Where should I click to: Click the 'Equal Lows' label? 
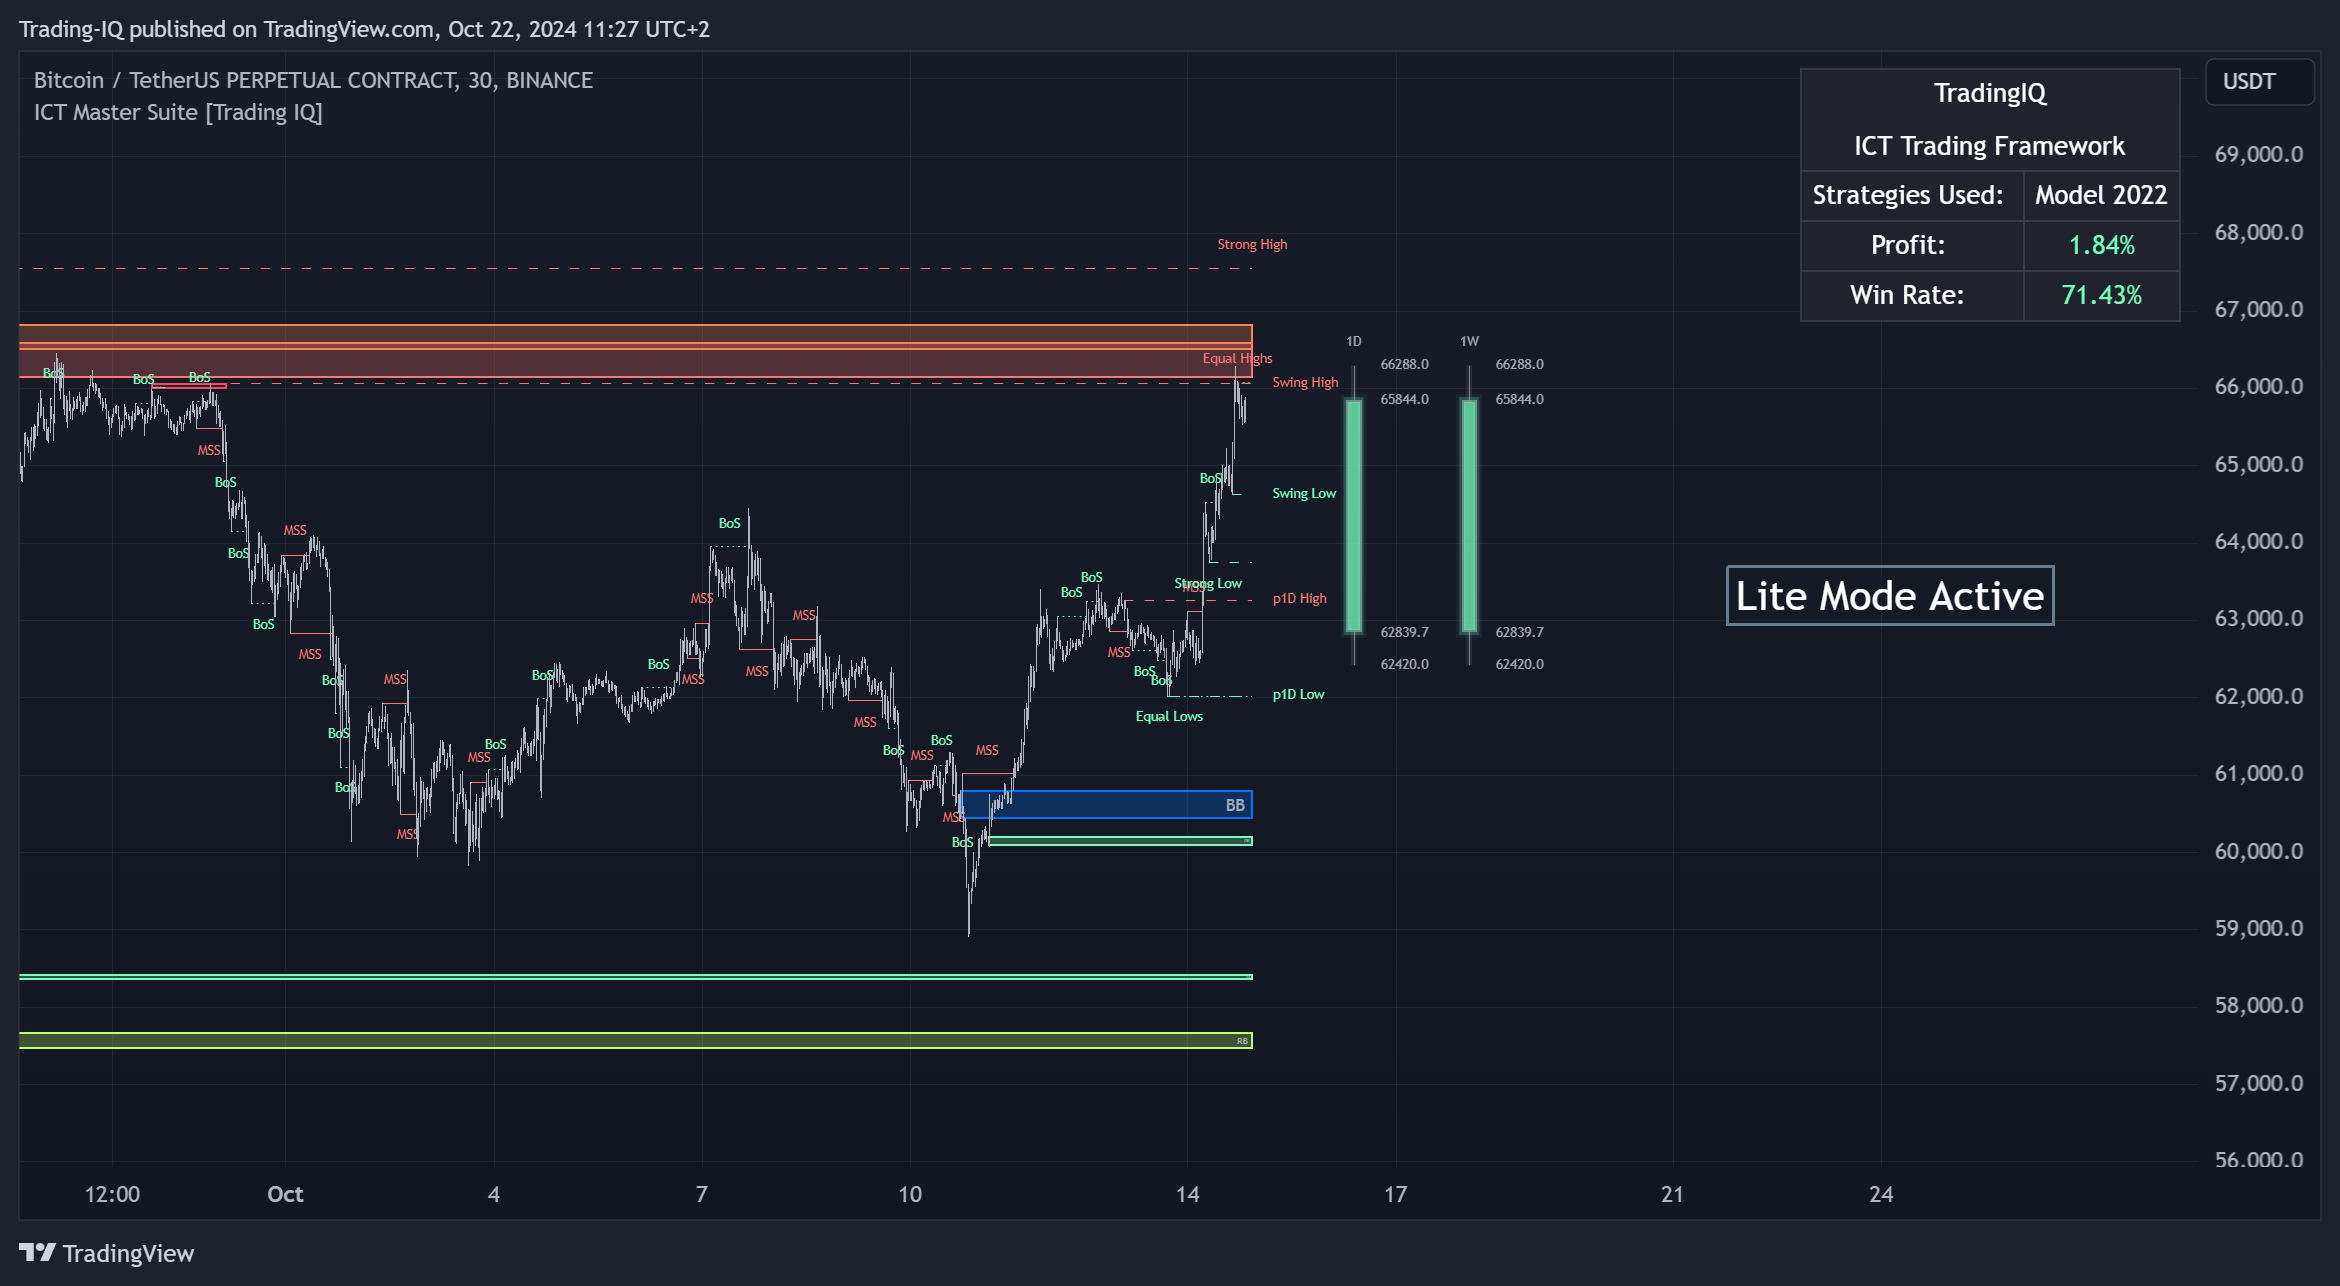click(1169, 716)
